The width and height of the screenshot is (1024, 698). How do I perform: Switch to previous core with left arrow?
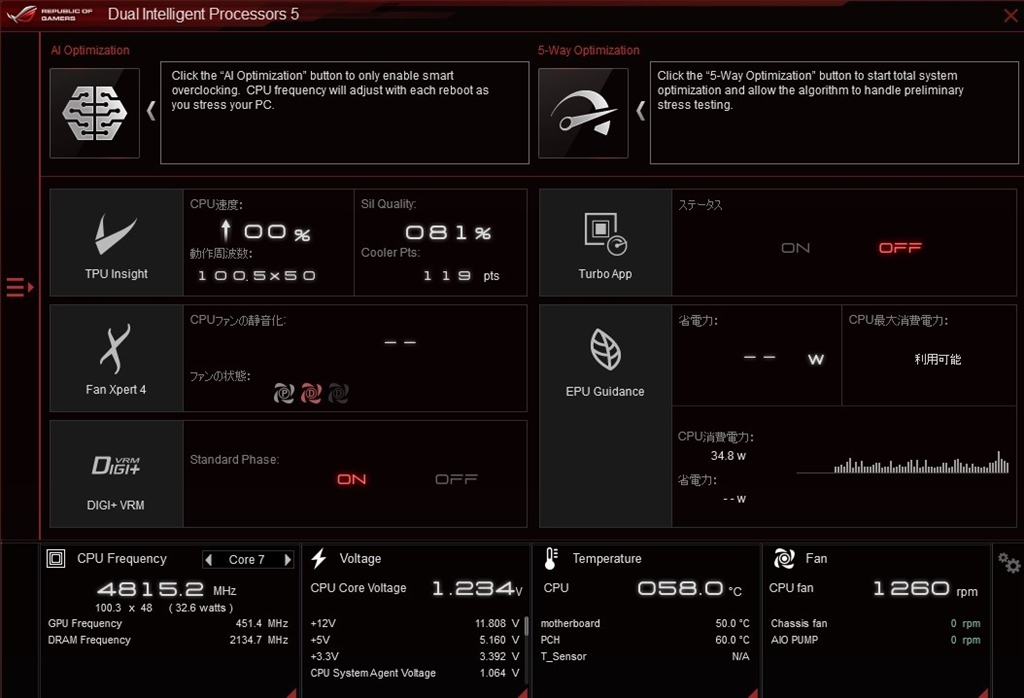pos(208,560)
